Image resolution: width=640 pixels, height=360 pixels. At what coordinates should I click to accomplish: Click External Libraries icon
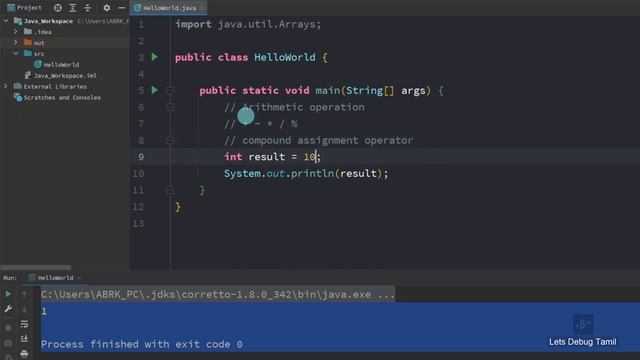click(x=18, y=86)
